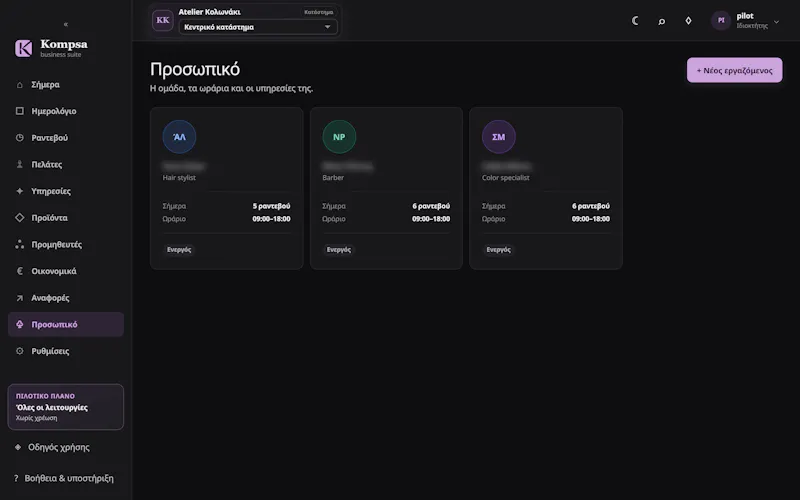Click the arrow icon beside Αναφορές
The image size is (800, 500).
19,298
